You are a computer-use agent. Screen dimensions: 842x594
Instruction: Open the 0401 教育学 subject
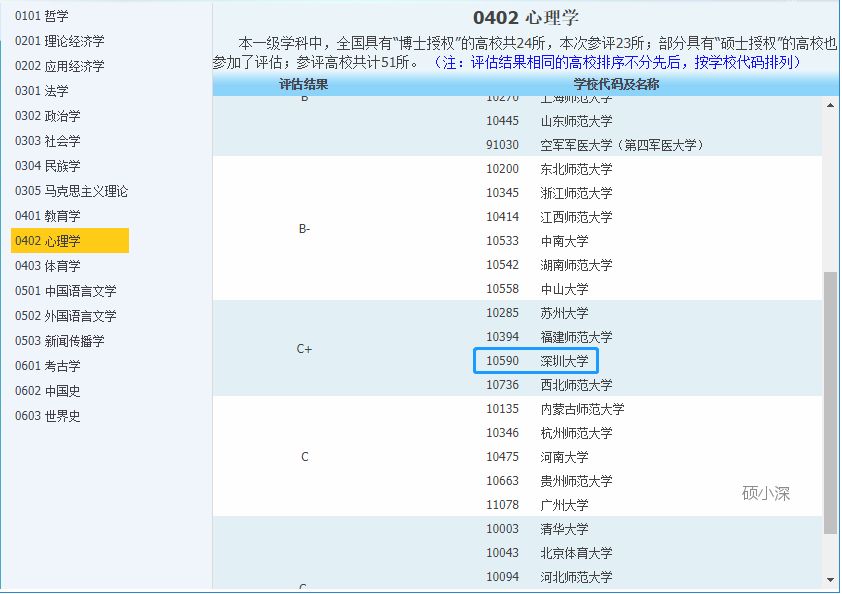(48, 216)
